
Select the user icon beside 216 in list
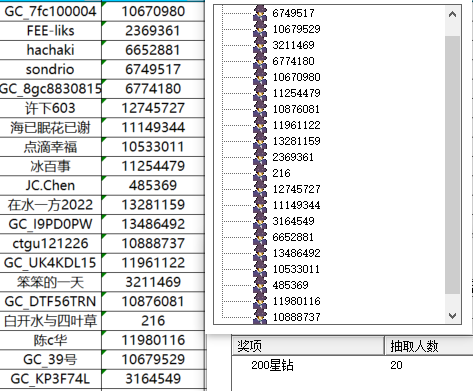point(260,173)
